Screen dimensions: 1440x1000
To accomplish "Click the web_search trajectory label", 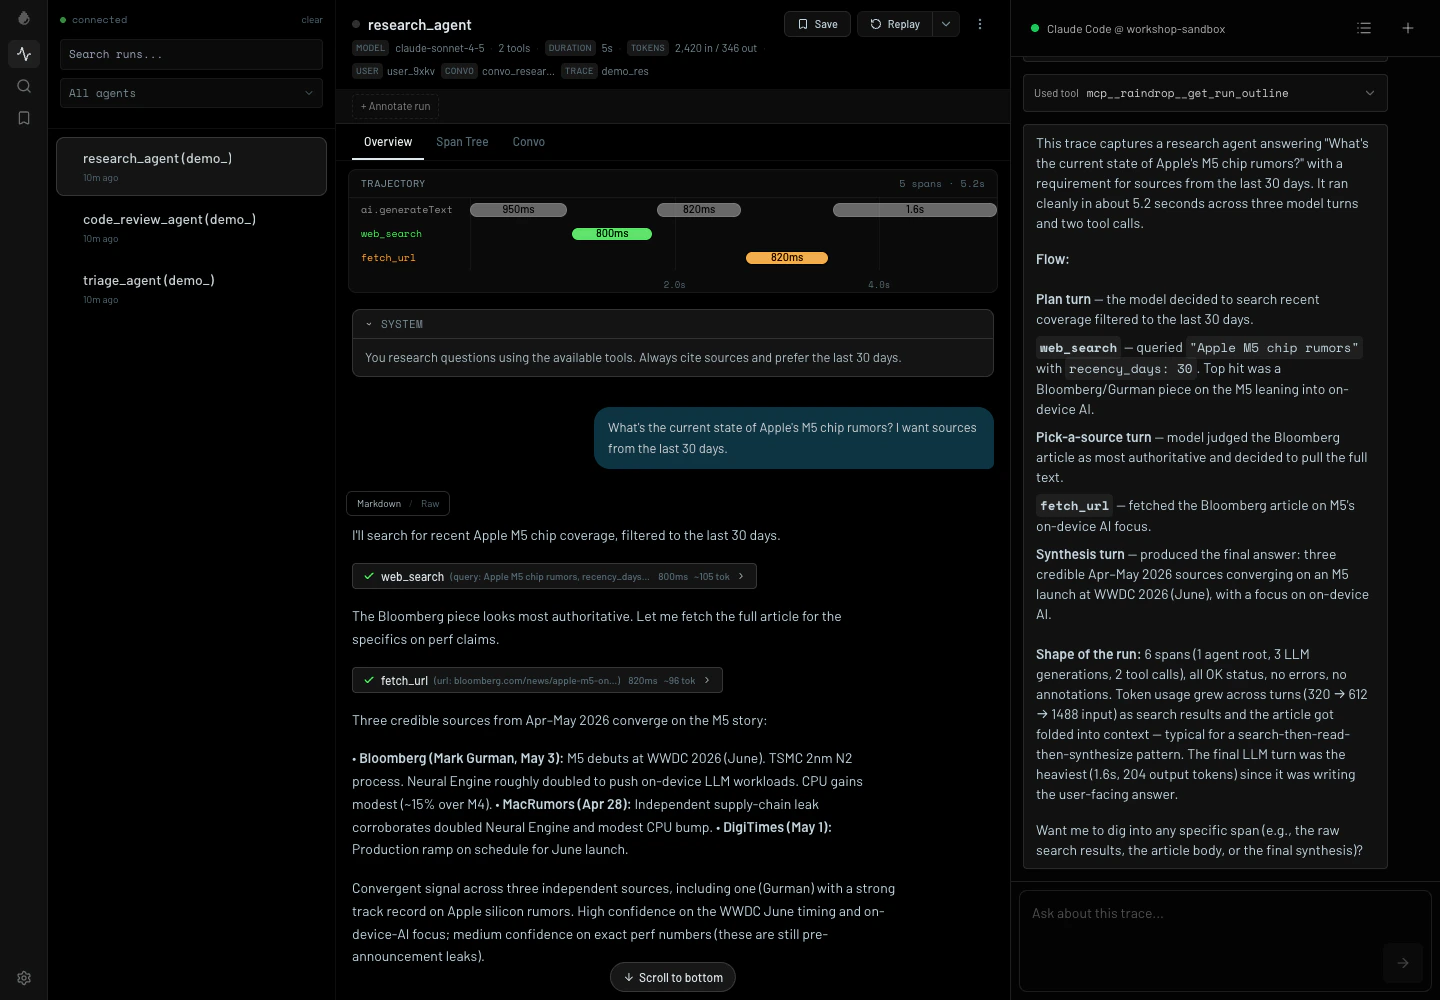I will [391, 234].
